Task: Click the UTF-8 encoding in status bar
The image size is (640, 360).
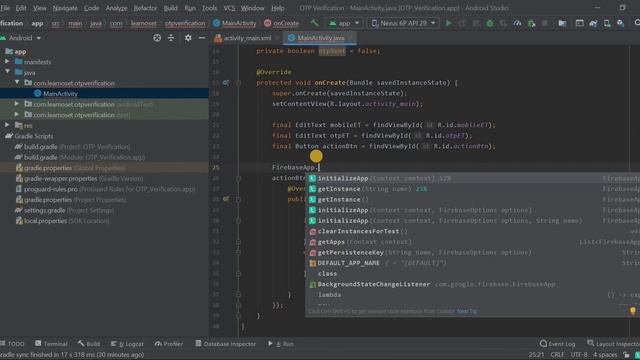Action: click(x=579, y=355)
